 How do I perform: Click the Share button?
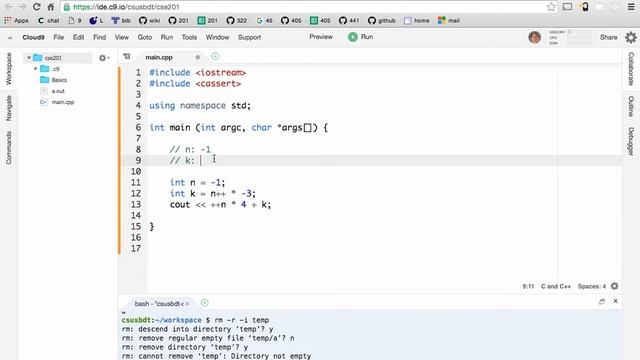[608, 37]
